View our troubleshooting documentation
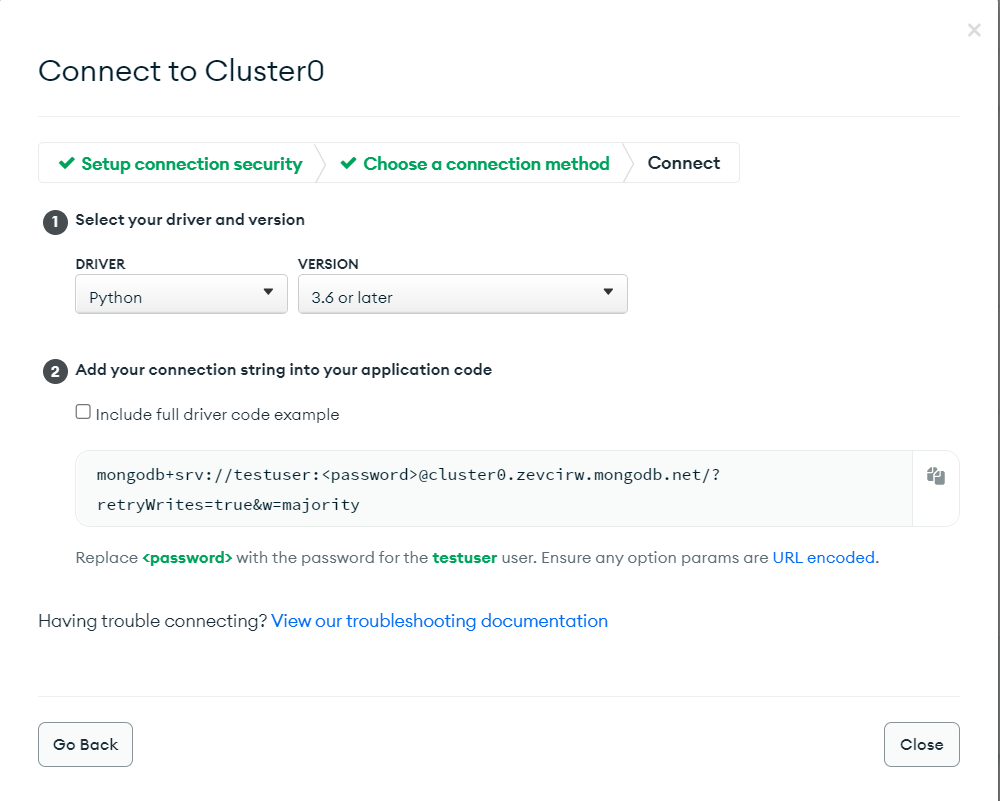The height and width of the screenshot is (801, 1000). (x=439, y=621)
